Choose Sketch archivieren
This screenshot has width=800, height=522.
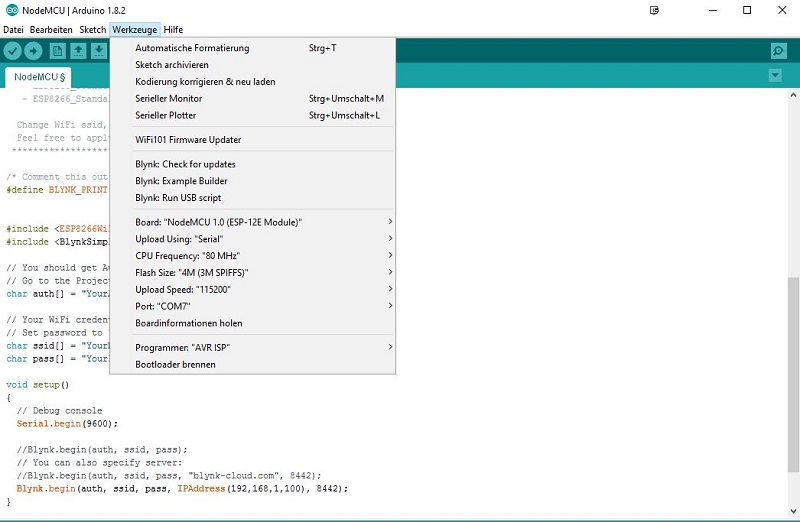coord(253,65)
